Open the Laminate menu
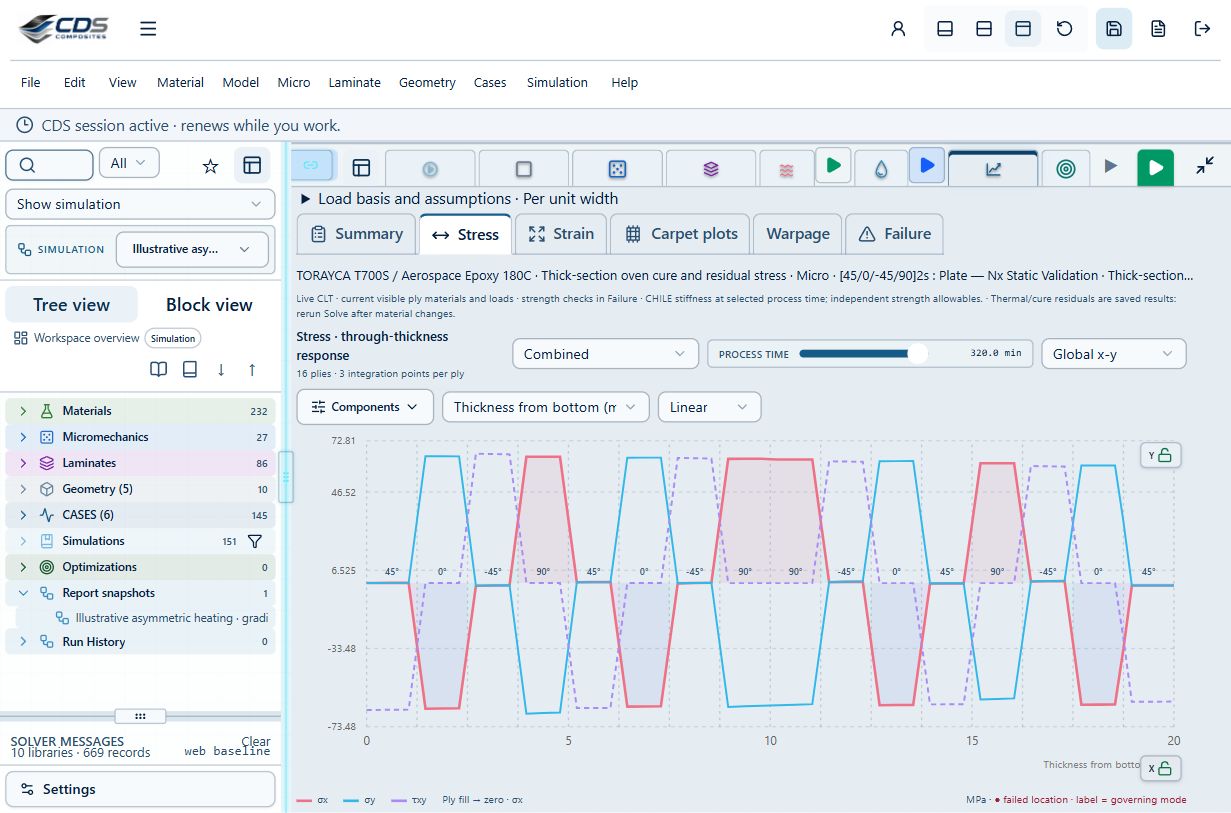This screenshot has height=813, width=1231. point(354,82)
